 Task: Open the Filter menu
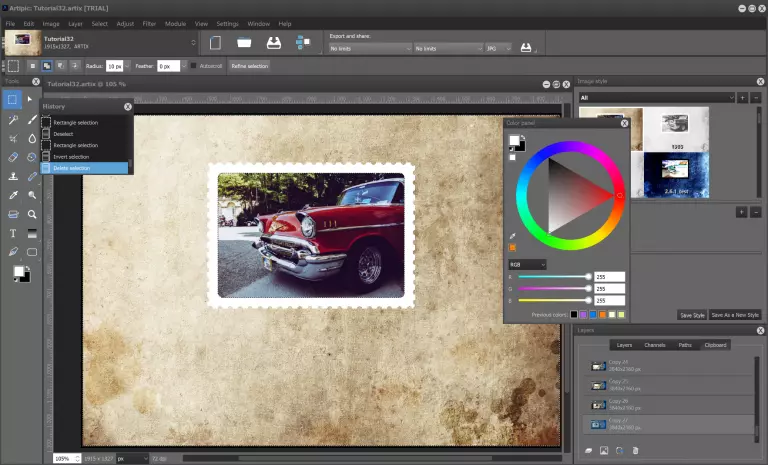click(149, 23)
